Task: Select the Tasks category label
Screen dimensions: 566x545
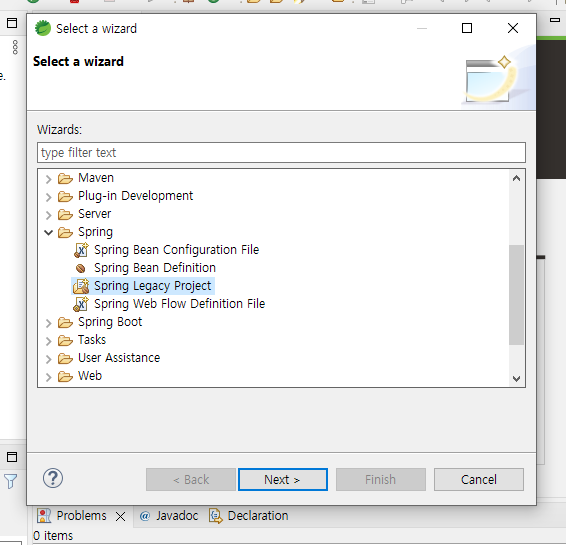Action: point(92,340)
